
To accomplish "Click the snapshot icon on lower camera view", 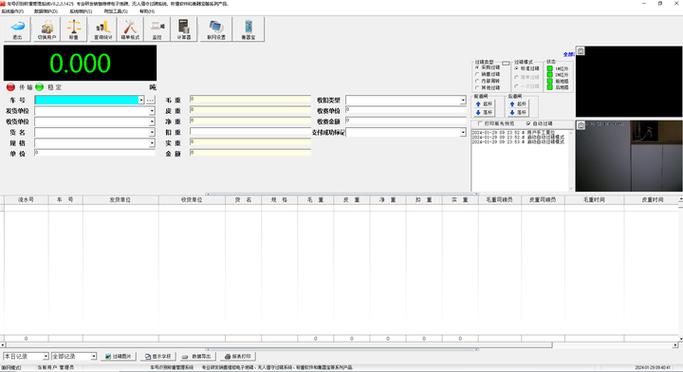I will (581, 125).
